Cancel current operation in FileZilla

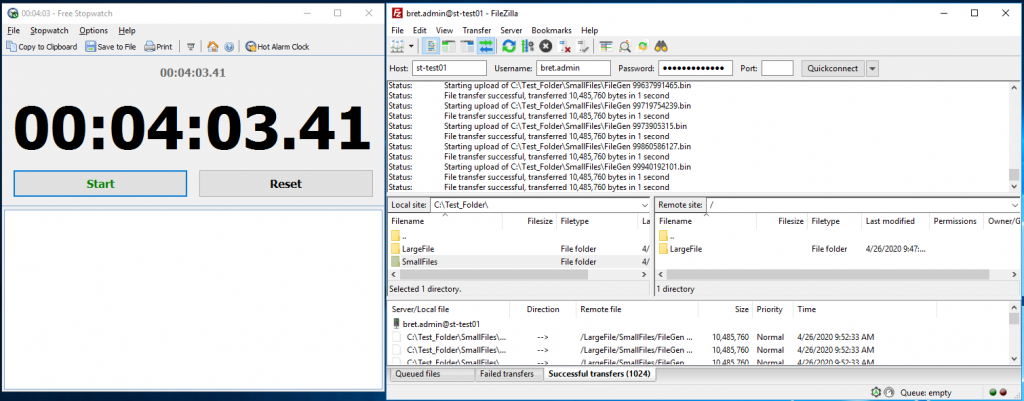point(546,46)
